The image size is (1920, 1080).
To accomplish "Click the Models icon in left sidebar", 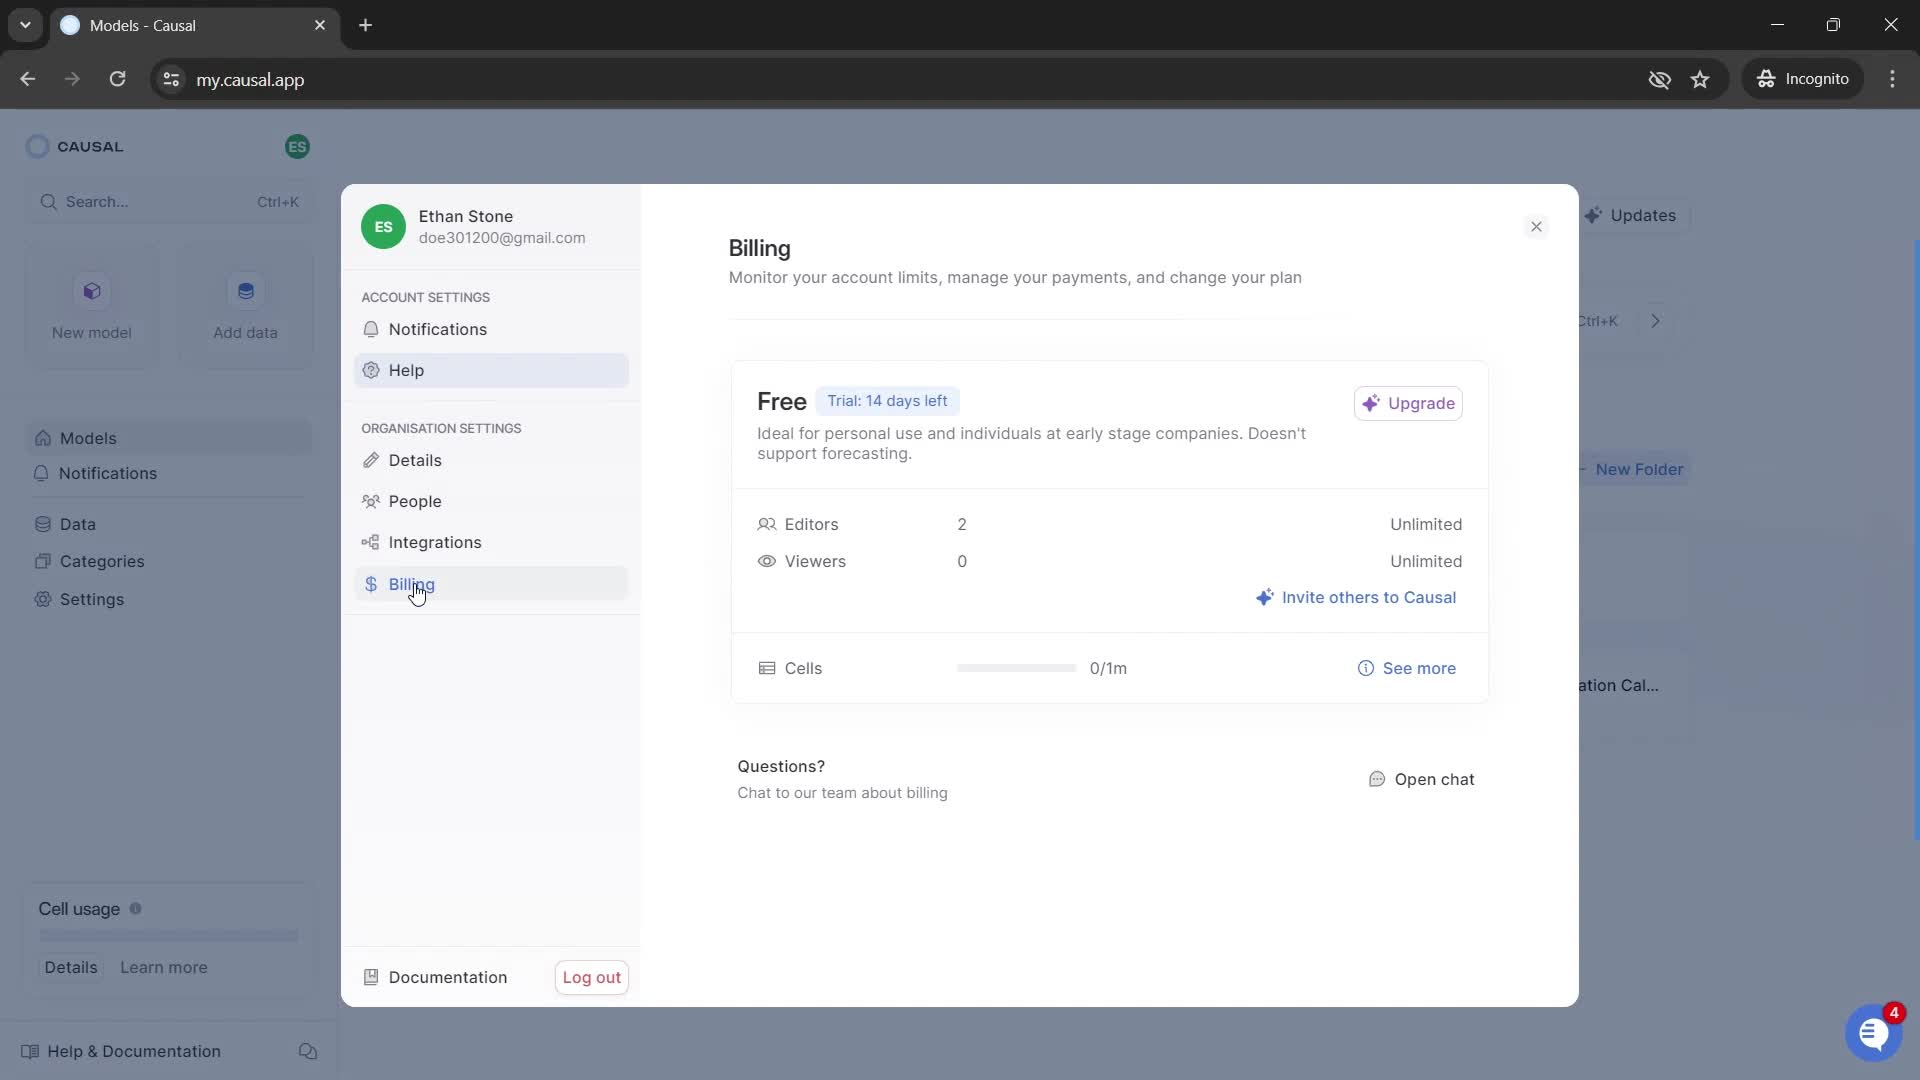I will (x=41, y=436).
